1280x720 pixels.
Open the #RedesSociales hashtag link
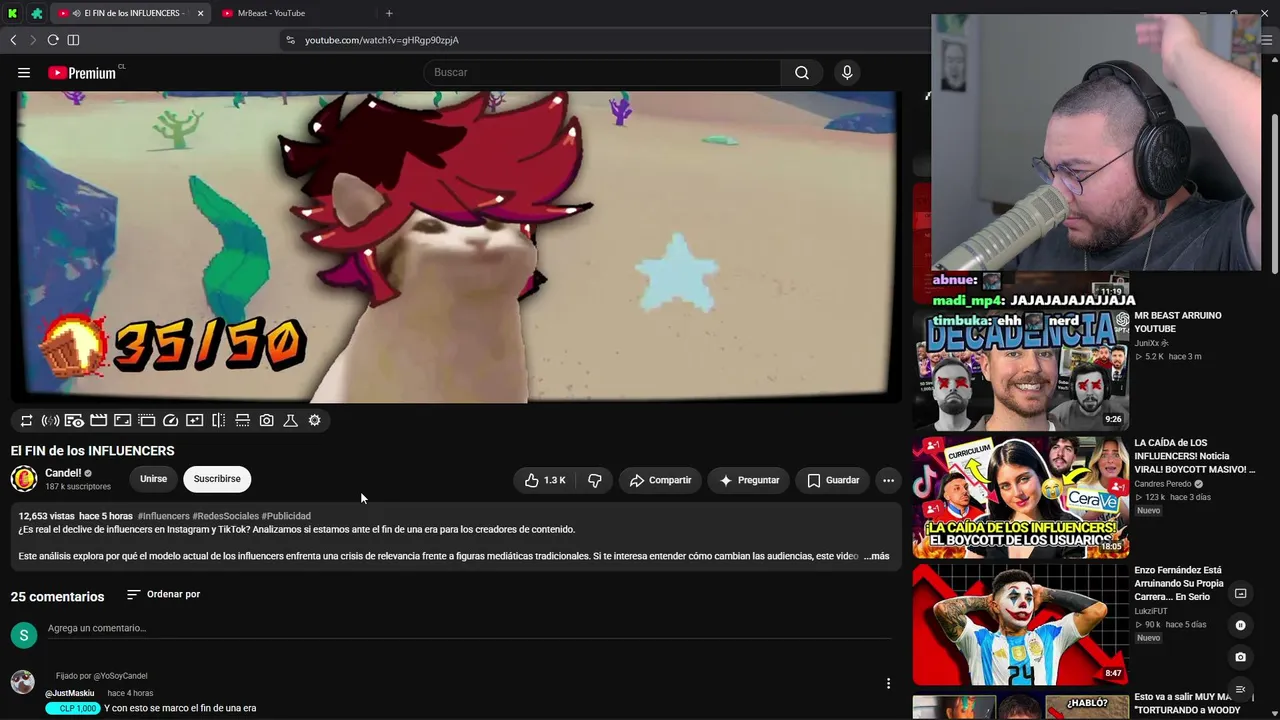tap(225, 516)
